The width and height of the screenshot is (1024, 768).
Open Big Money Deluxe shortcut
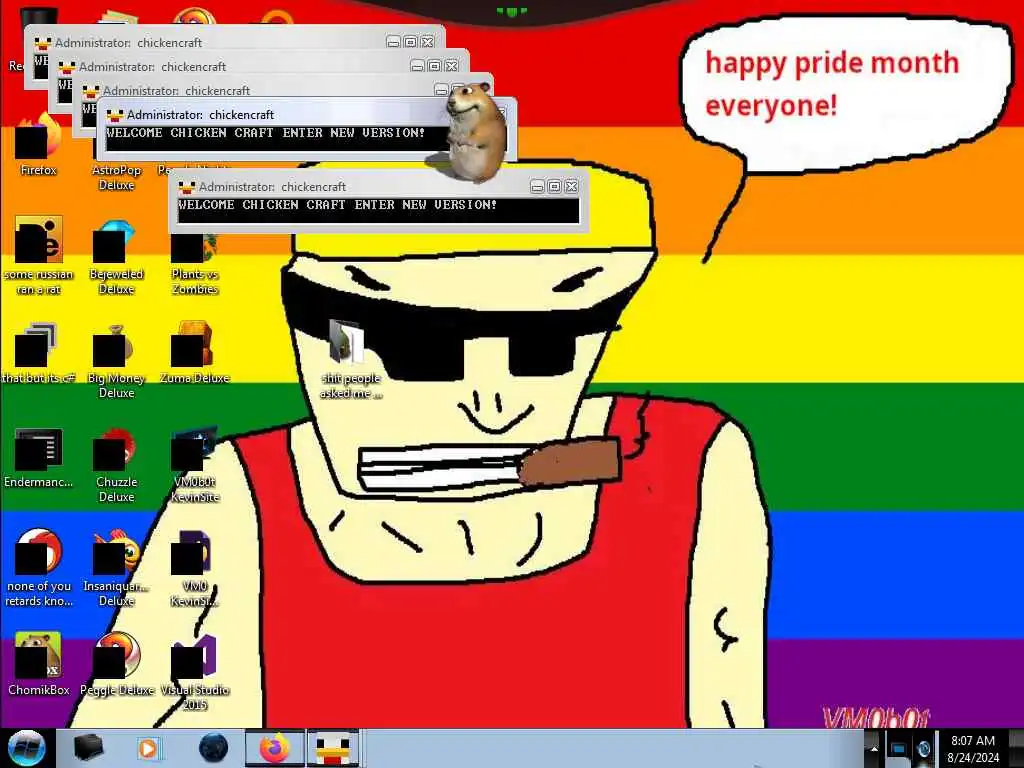(x=116, y=360)
